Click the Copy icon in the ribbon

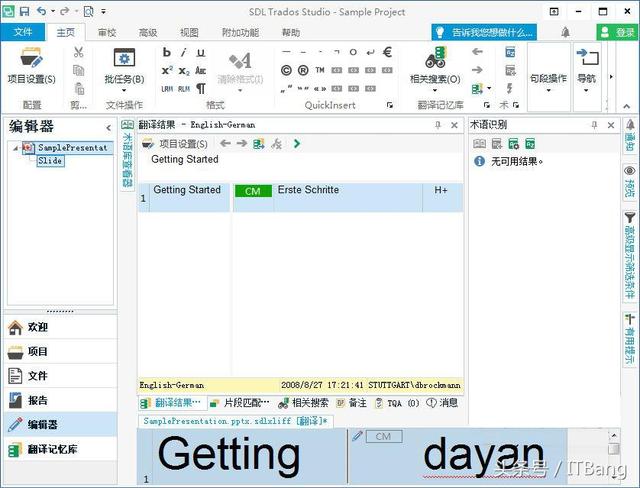coord(78,70)
